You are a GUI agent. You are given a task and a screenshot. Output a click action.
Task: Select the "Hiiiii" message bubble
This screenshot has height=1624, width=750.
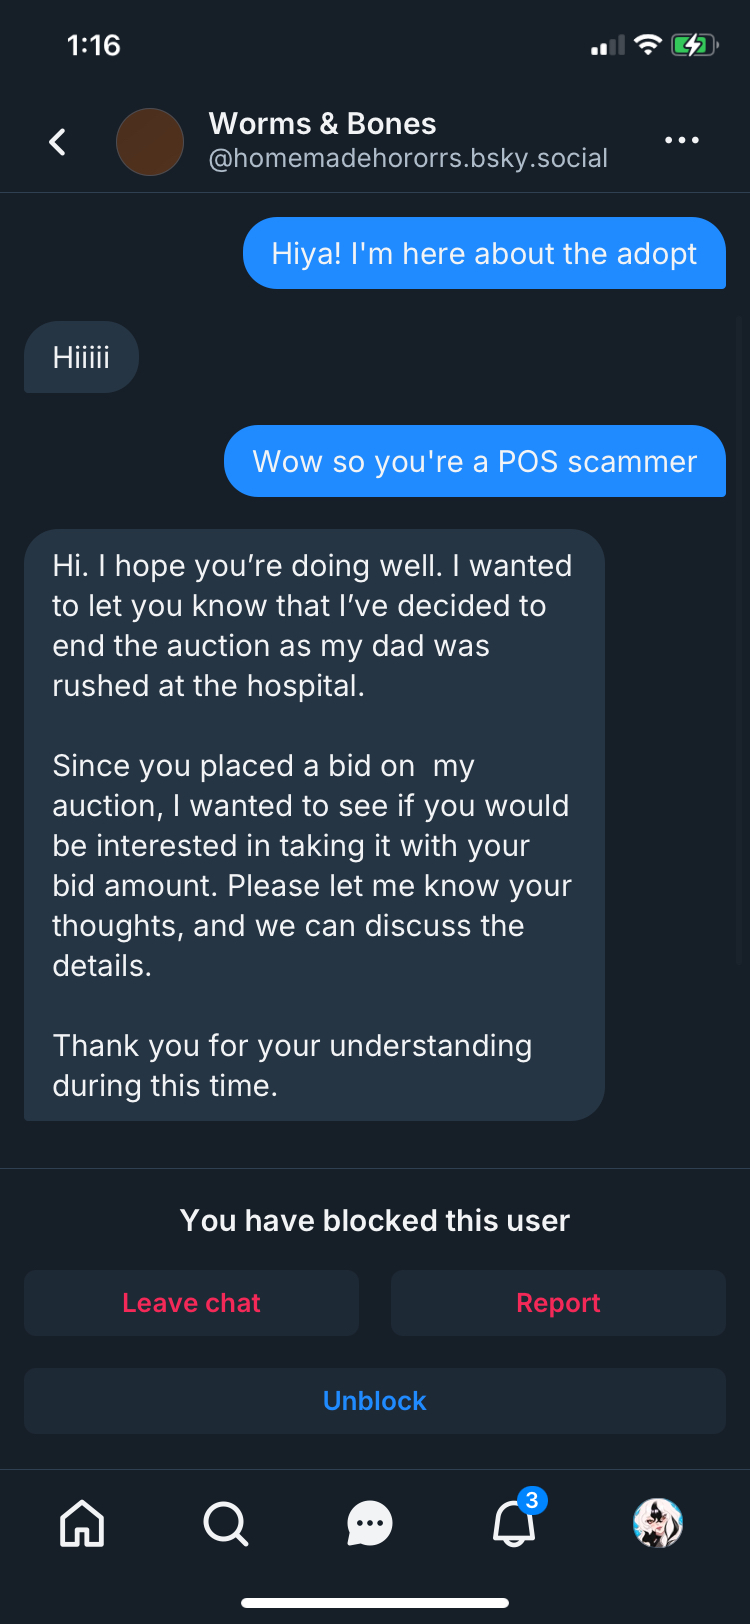pyautogui.click(x=81, y=358)
